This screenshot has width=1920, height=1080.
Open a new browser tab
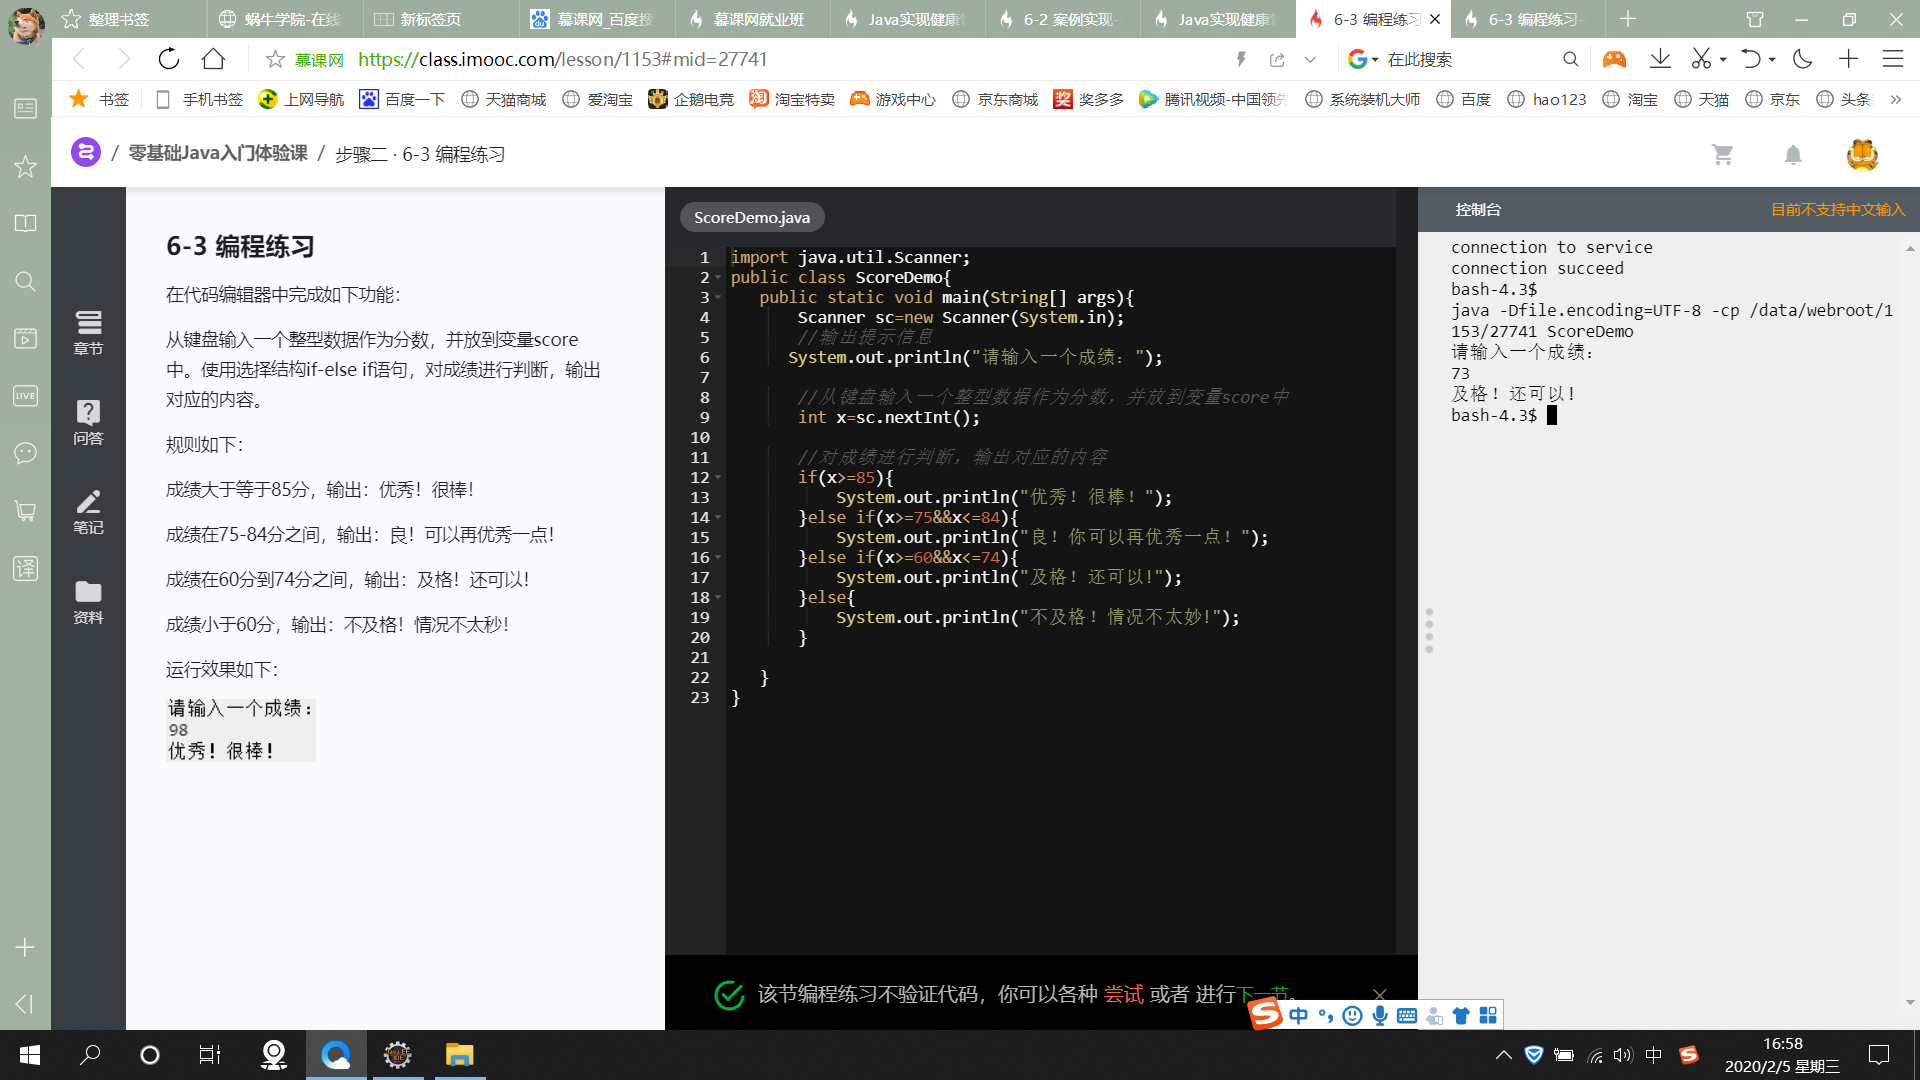coord(1628,19)
